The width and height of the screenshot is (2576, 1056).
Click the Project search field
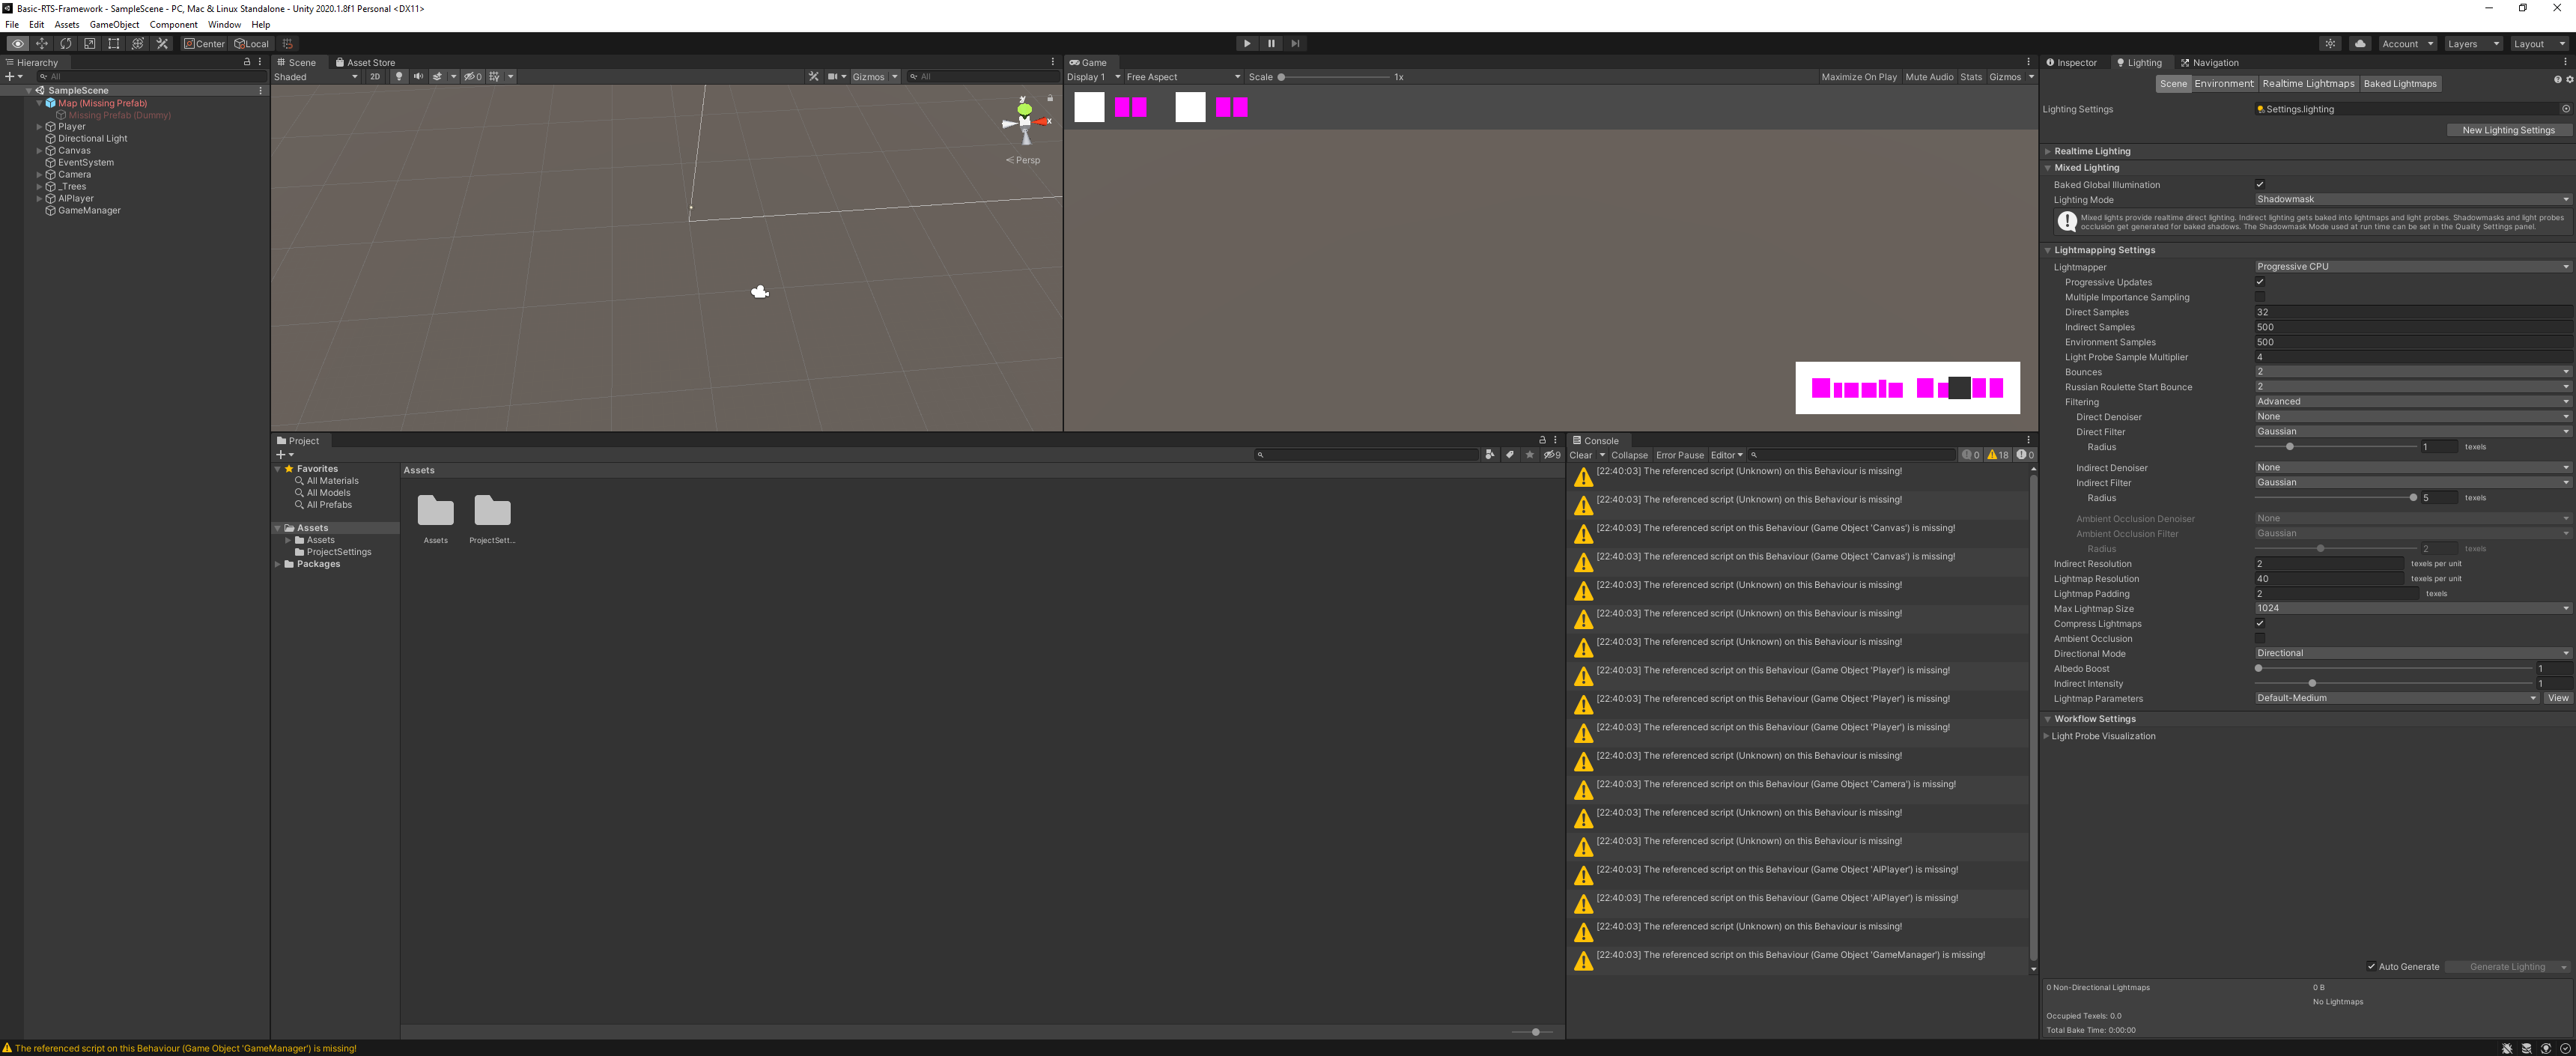click(1367, 454)
